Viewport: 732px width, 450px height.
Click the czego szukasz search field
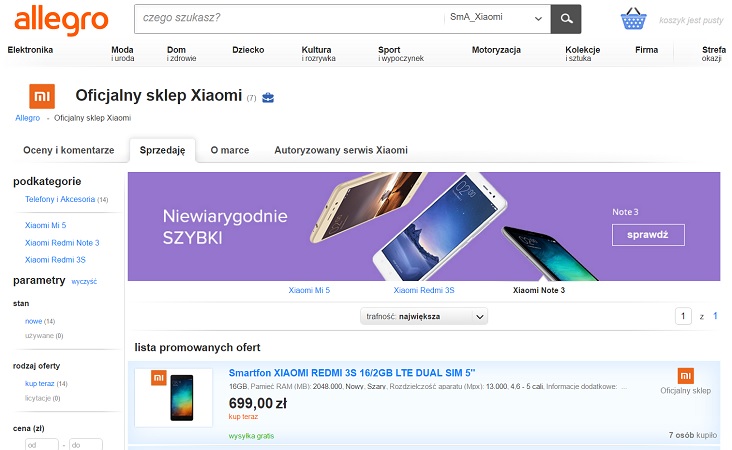coord(290,18)
